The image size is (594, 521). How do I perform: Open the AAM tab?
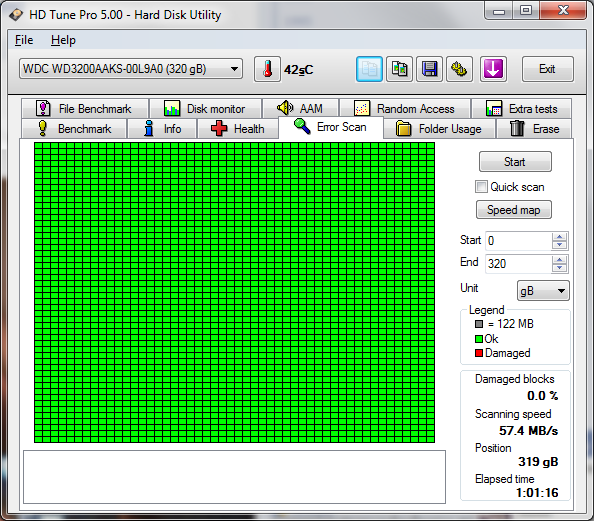tap(300, 109)
